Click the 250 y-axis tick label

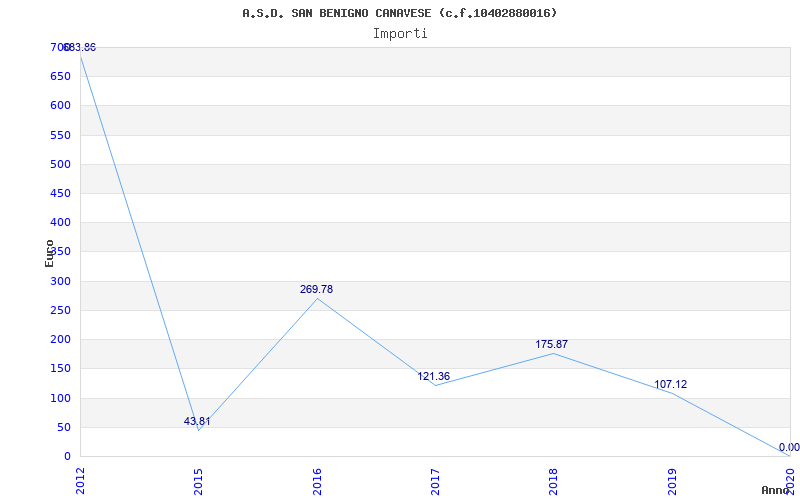[60, 310]
